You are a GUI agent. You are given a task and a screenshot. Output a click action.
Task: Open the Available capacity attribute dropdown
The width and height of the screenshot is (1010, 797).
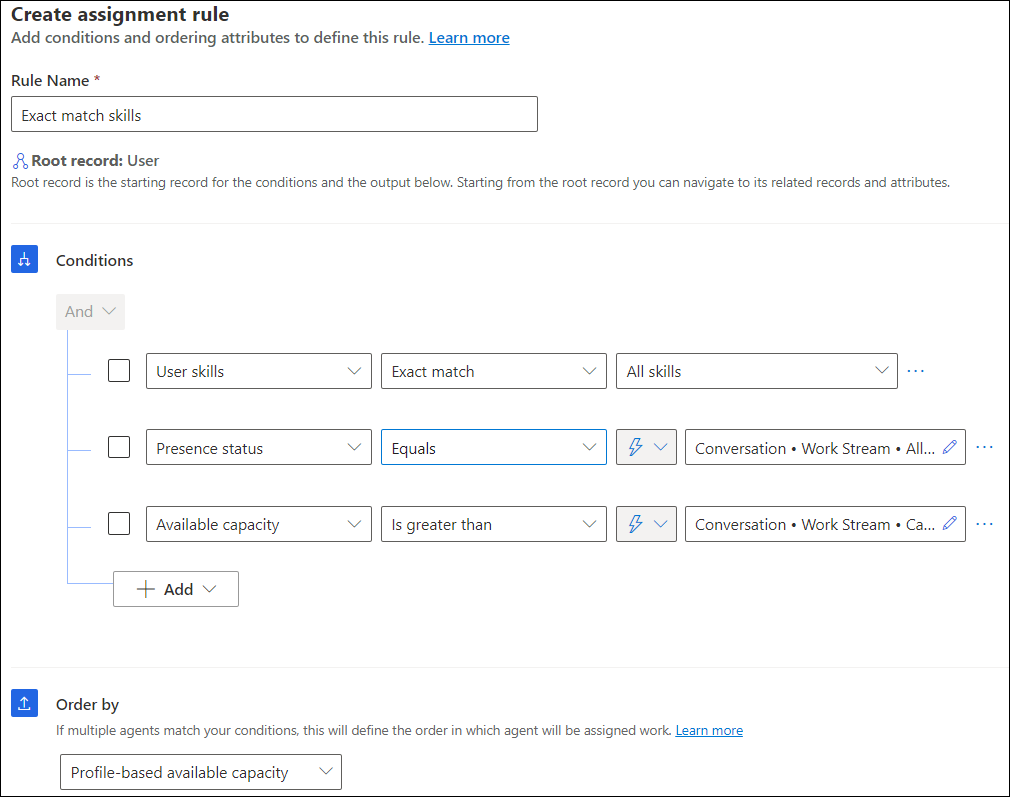coord(259,524)
